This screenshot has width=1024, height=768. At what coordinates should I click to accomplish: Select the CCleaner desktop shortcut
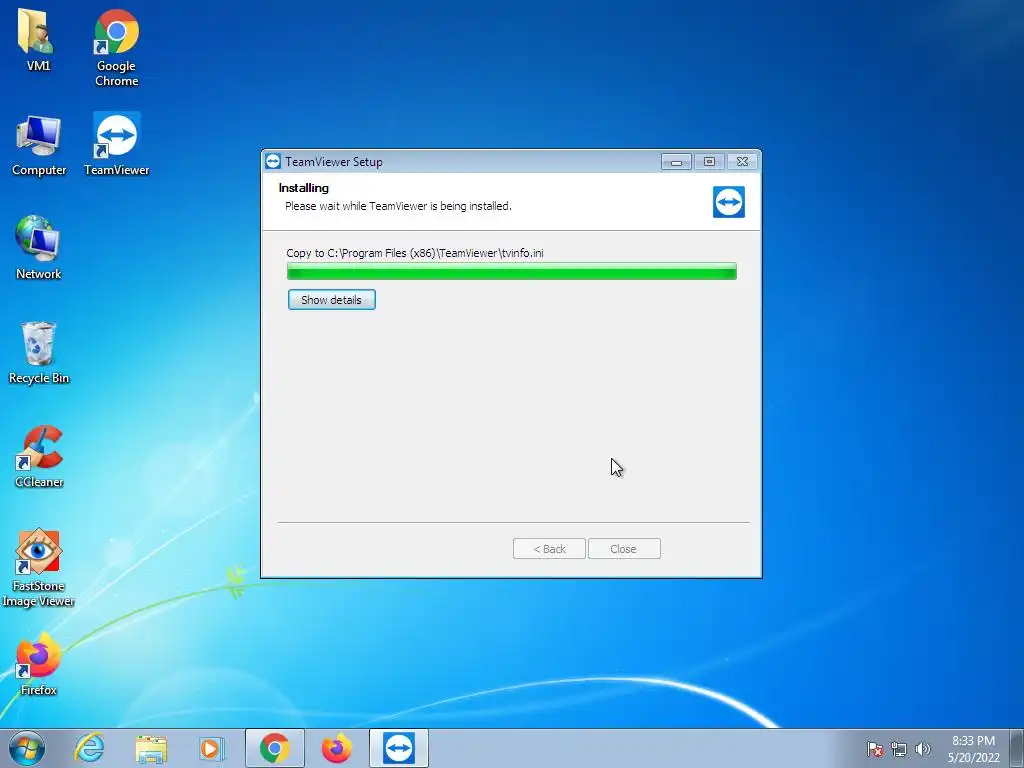pos(39,457)
